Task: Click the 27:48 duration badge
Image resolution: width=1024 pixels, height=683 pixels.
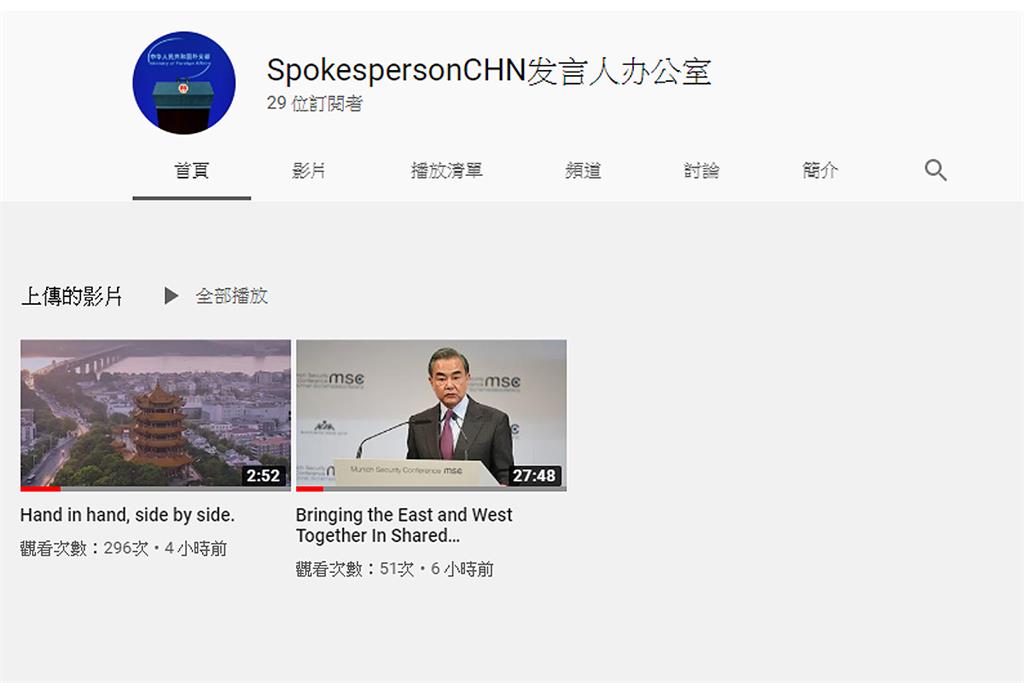Action: pos(534,475)
